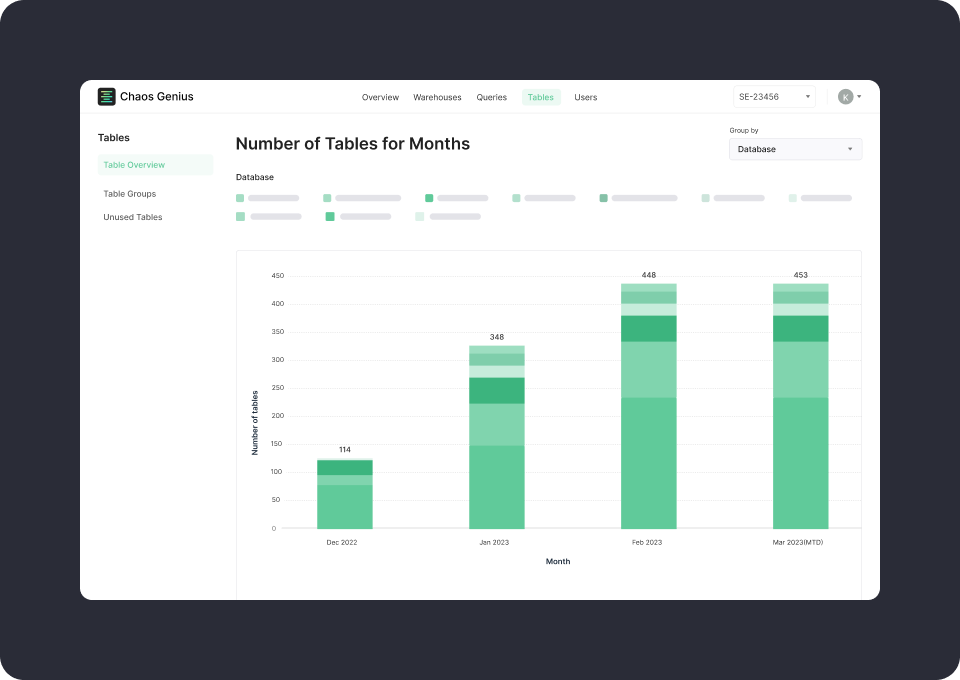Open the Unused Tables view
Viewport: 960px width, 680px height.
(132, 217)
